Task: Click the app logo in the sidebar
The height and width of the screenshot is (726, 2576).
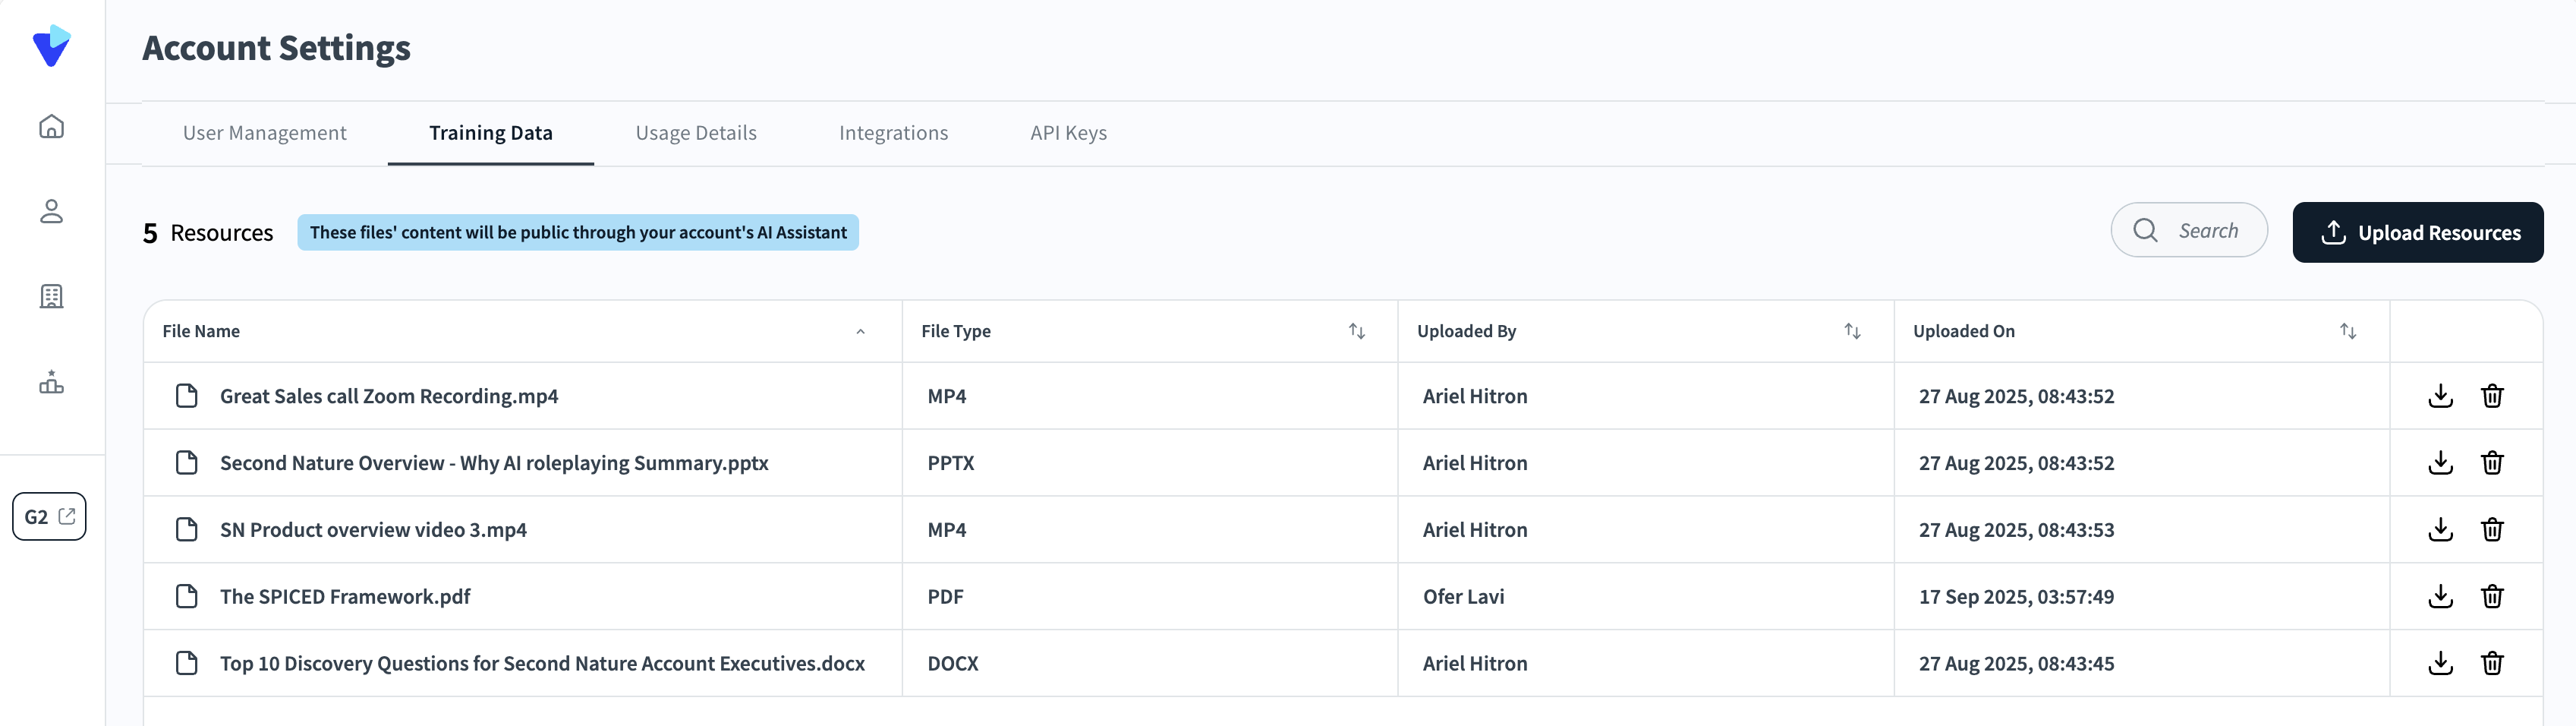Action: tap(51, 46)
